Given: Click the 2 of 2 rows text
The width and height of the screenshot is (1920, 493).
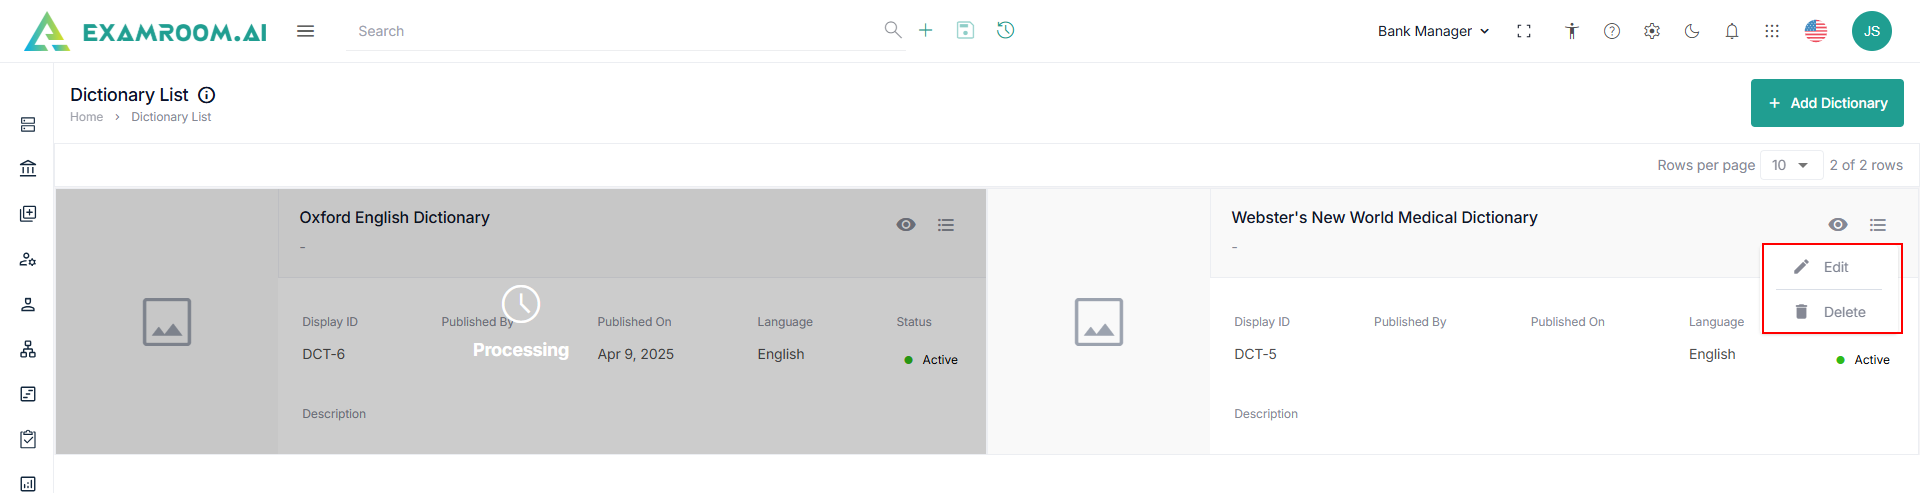Looking at the screenshot, I should point(1866,165).
